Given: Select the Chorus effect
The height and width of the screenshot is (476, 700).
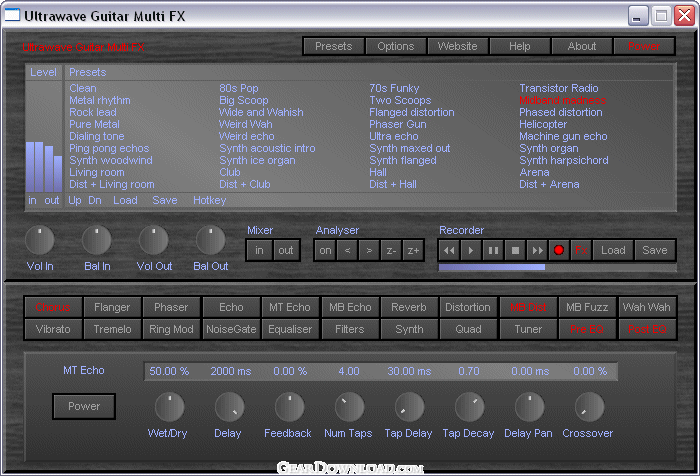Looking at the screenshot, I should click(53, 307).
